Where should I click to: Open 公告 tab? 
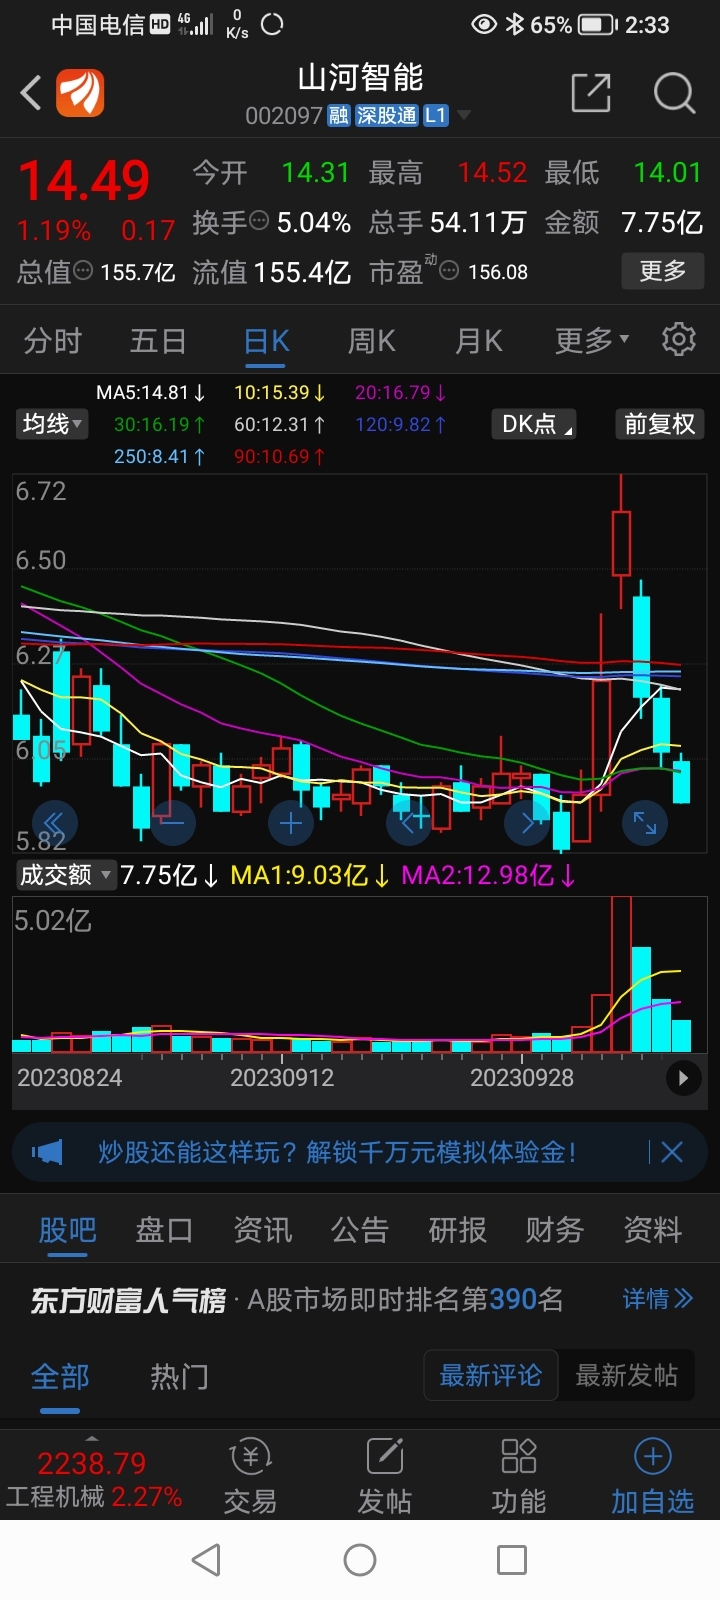pos(360,1230)
